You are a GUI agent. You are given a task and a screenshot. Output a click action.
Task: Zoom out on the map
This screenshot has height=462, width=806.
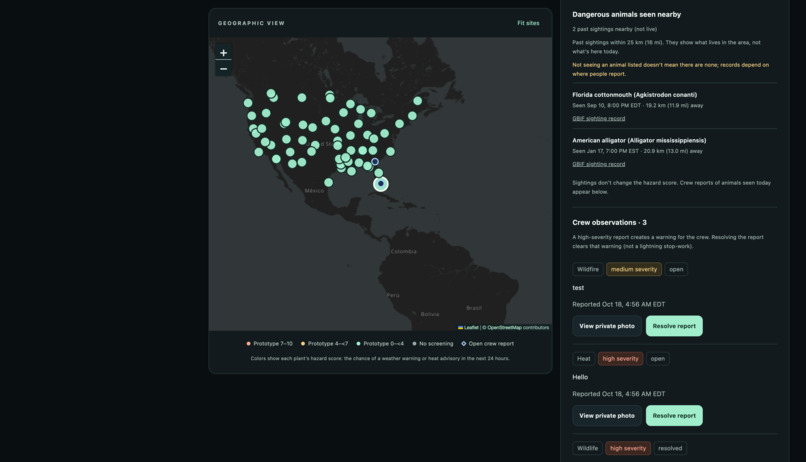(223, 68)
